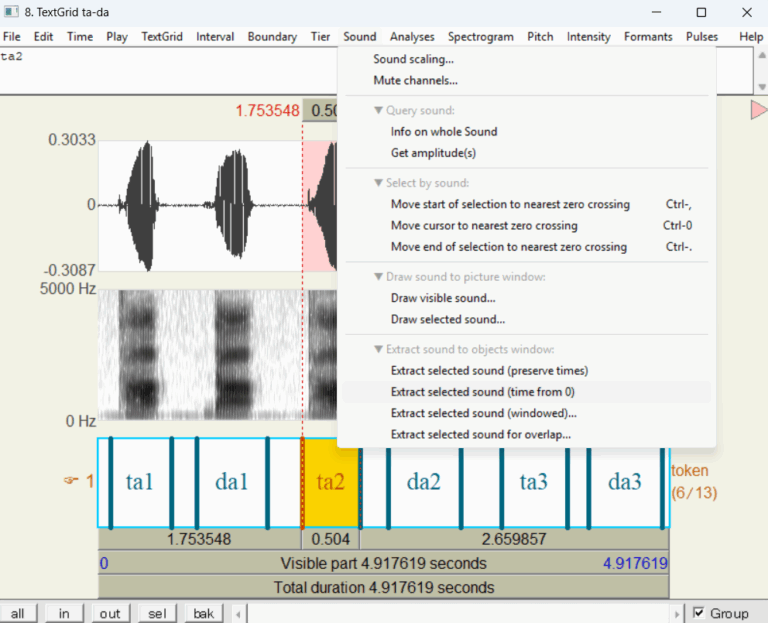Select Move cursor to nearest zero crossing
The height and width of the screenshot is (623, 768).
(x=483, y=225)
